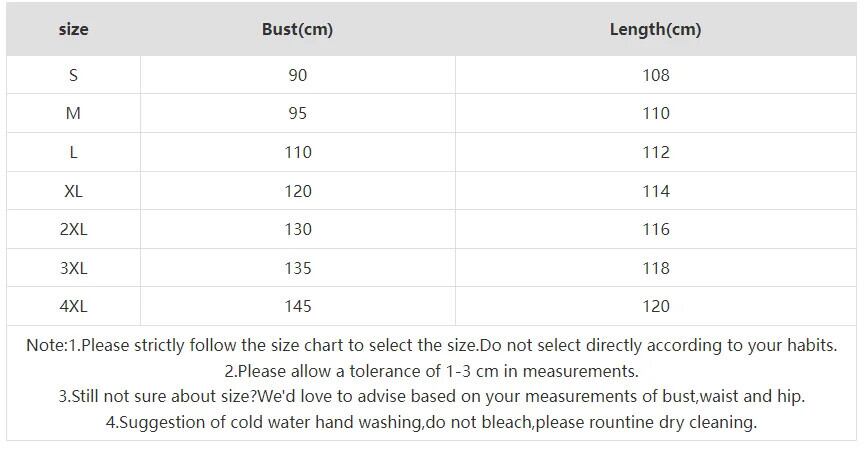Click the "size" column header
The width and height of the screenshot is (866, 449).
pos(73,29)
